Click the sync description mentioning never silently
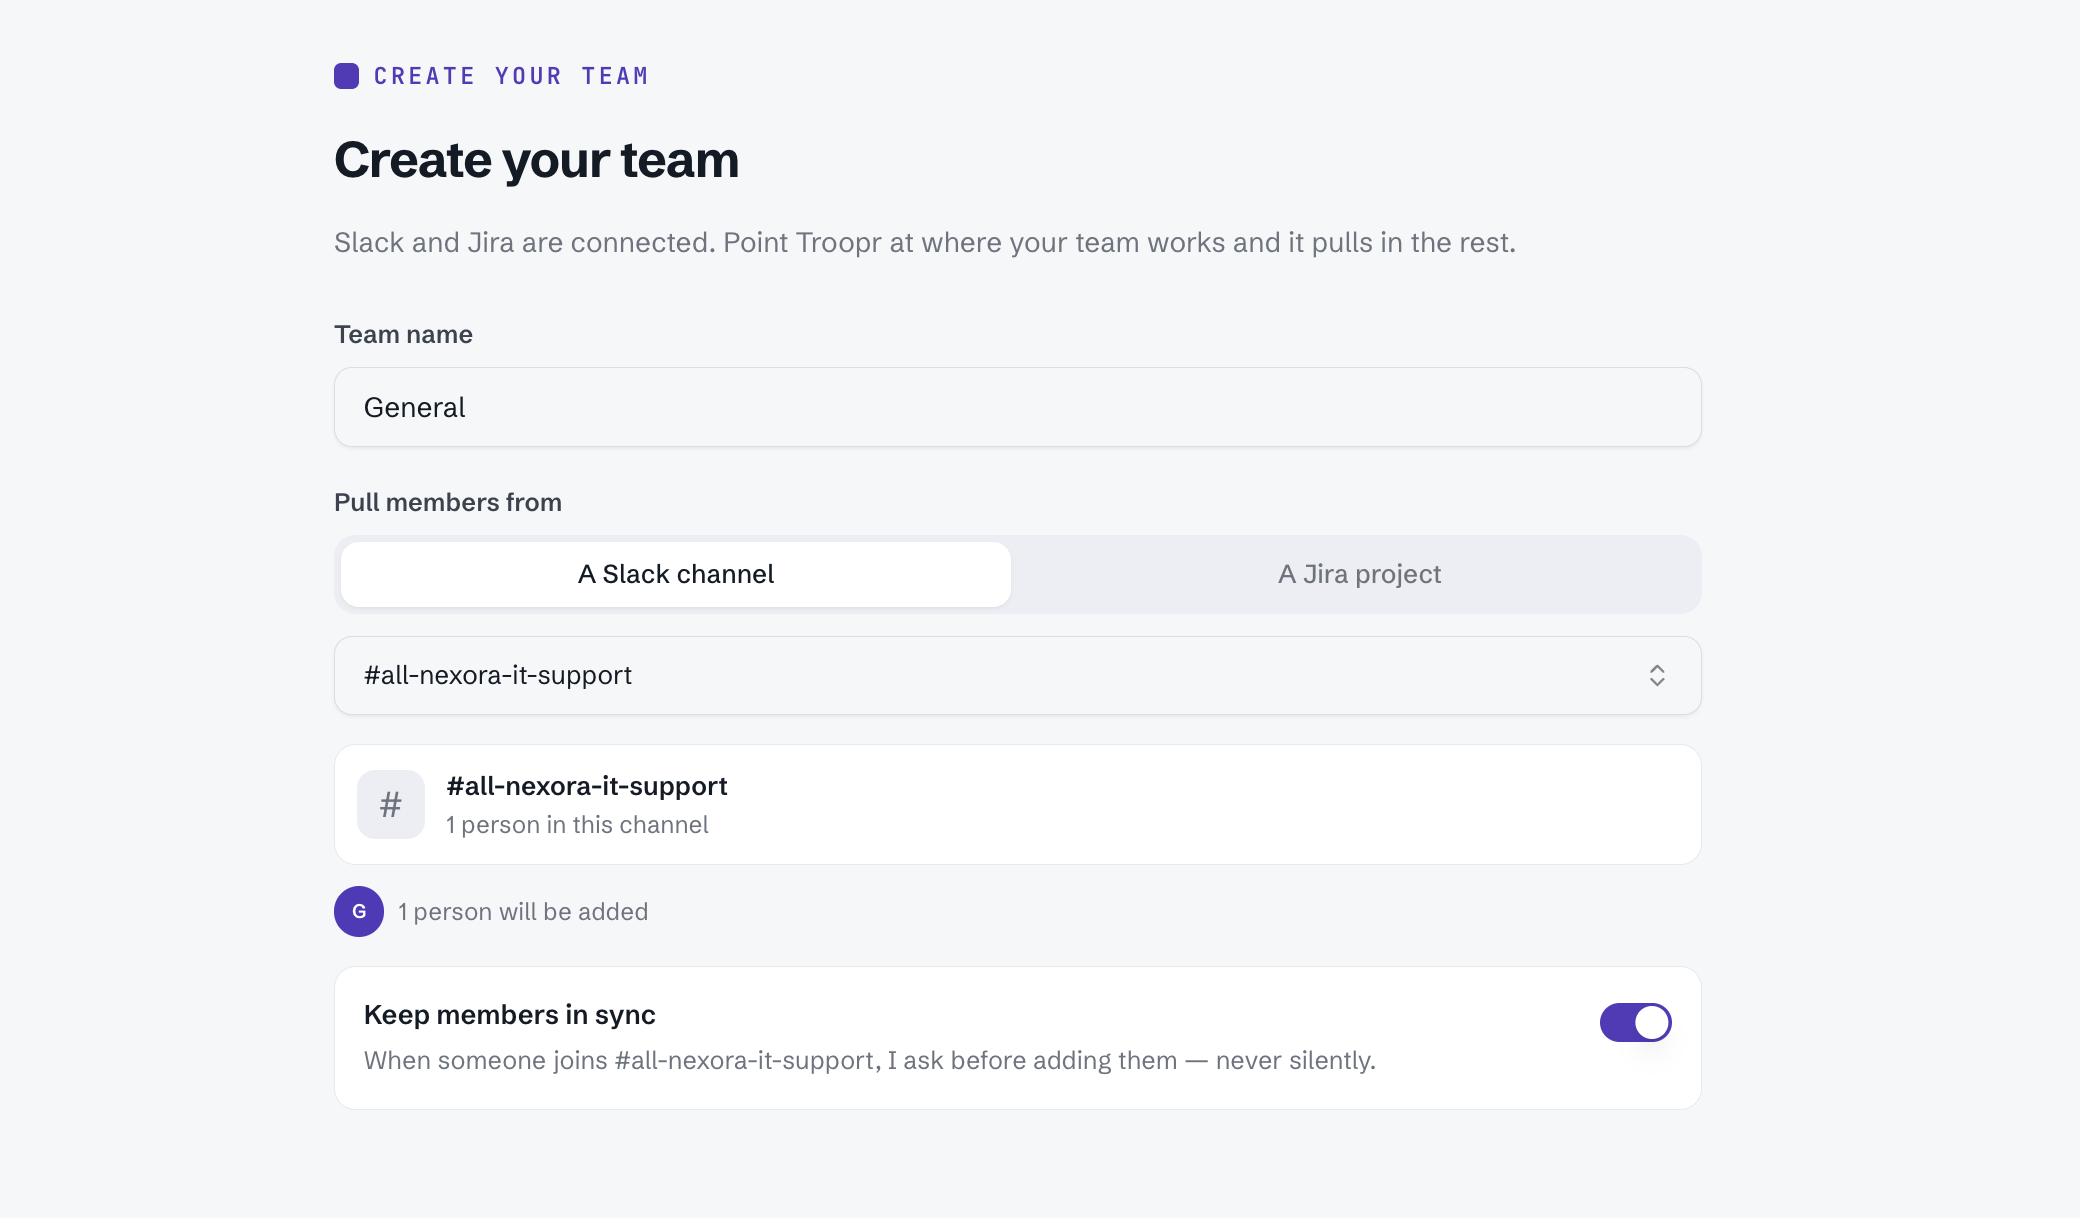This screenshot has width=2080, height=1218. pyautogui.click(x=870, y=1060)
